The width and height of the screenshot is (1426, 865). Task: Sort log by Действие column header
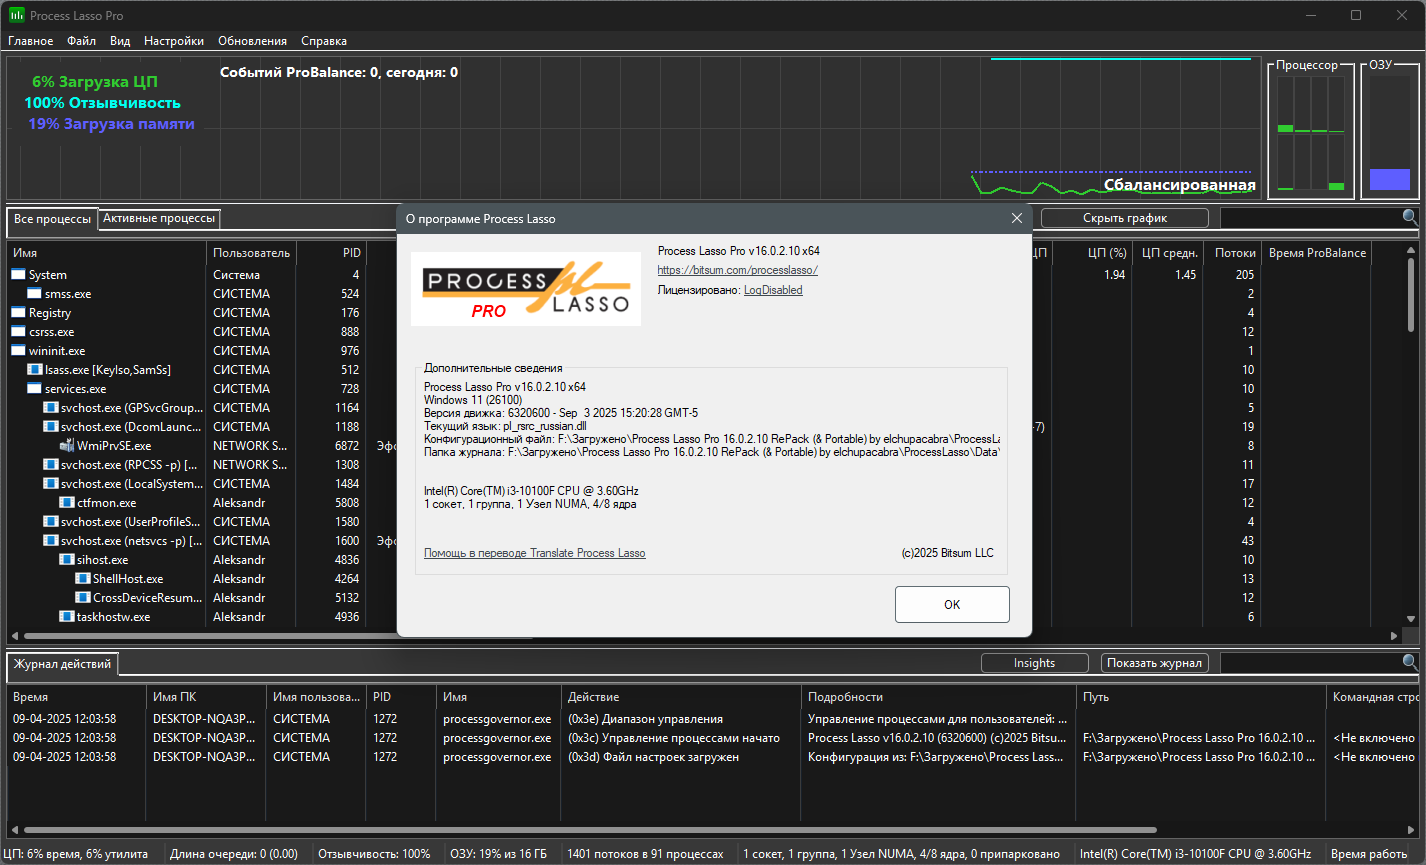click(681, 697)
